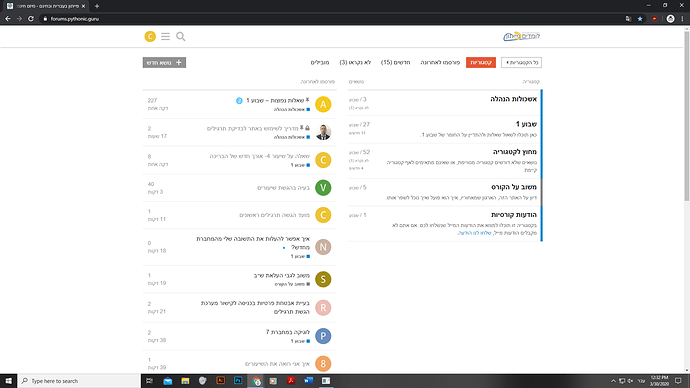Show hidden system tray icons
The image size is (690, 388).
pyautogui.click(x=613, y=381)
